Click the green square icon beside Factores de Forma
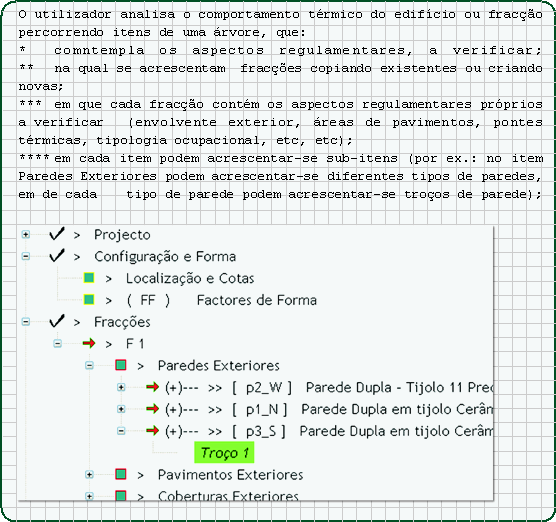 point(89,300)
